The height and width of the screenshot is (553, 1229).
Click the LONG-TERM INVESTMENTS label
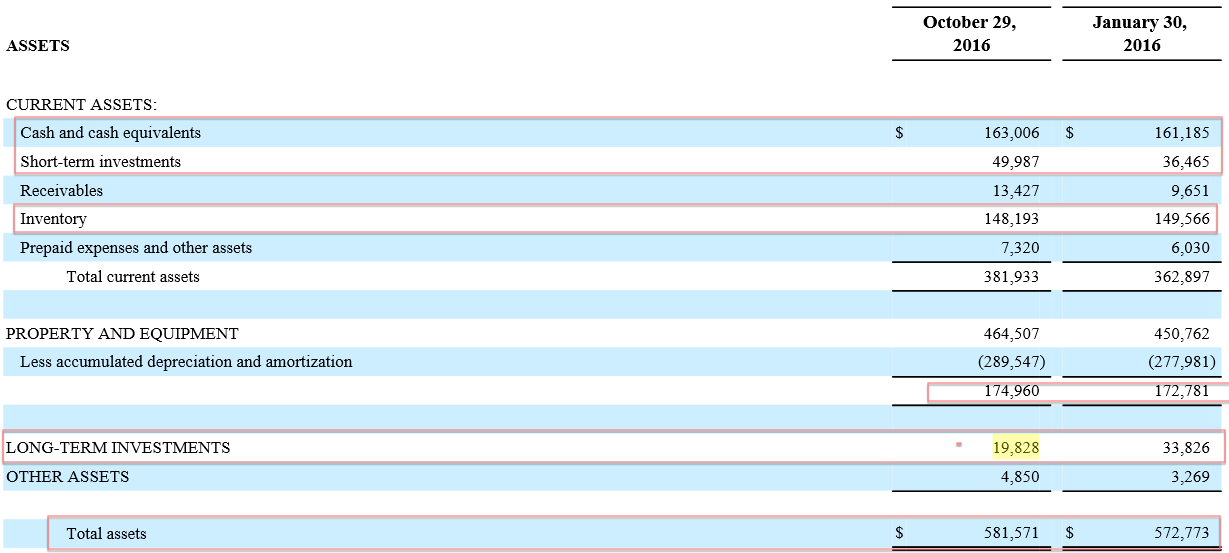click(x=118, y=448)
